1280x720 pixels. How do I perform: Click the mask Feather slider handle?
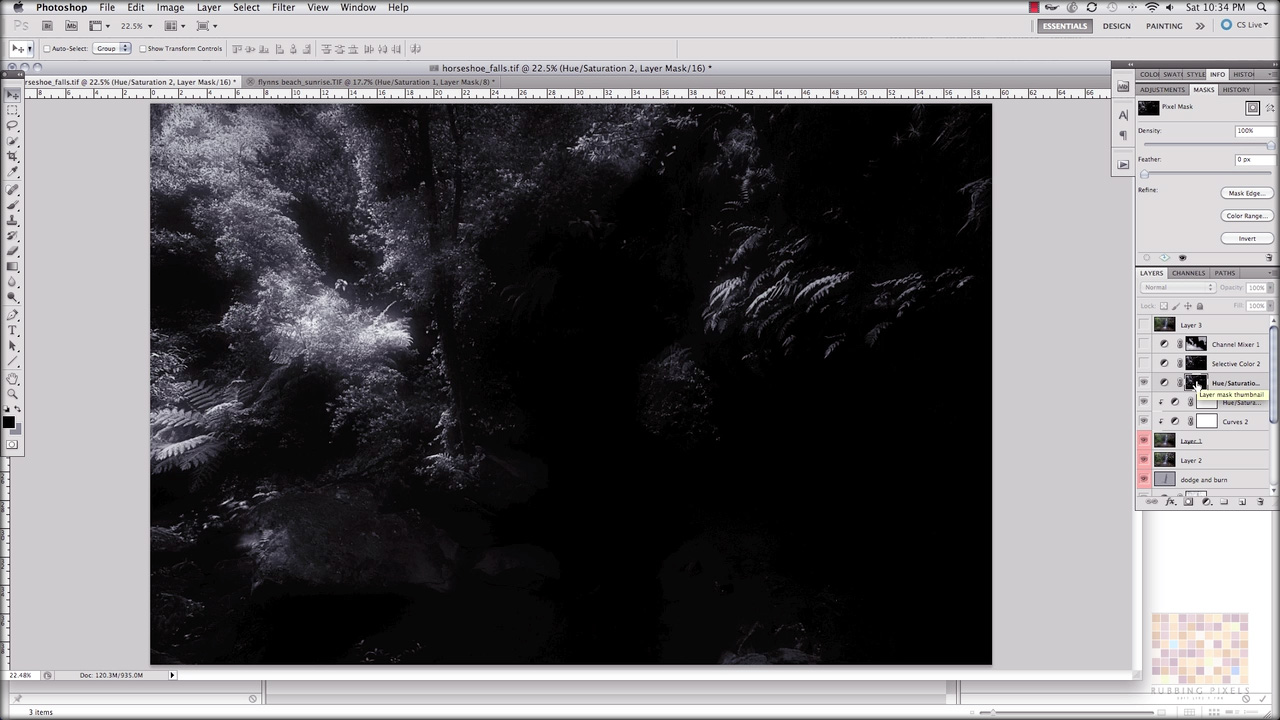point(1145,174)
